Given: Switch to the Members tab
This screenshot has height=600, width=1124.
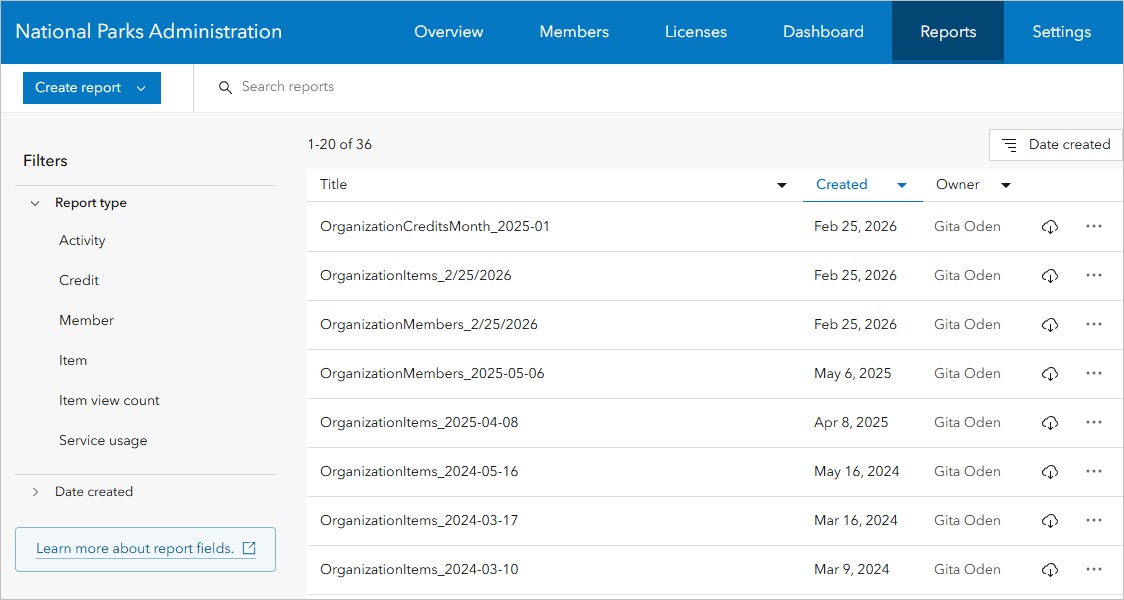Looking at the screenshot, I should (x=574, y=32).
